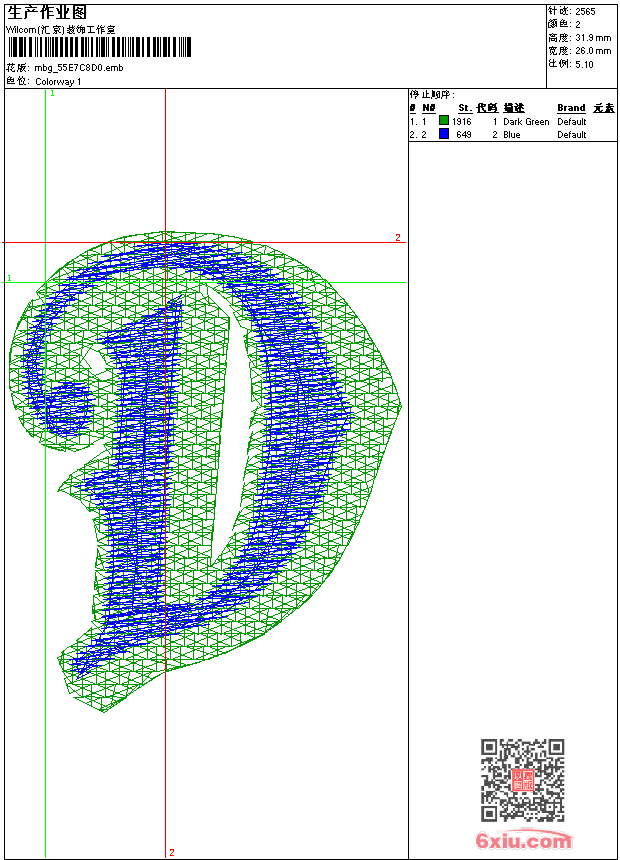Click the Dark Green color swatch

pyautogui.click(x=444, y=121)
